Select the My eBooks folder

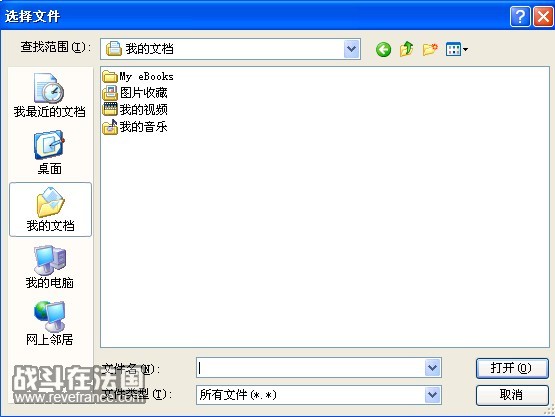point(138,76)
